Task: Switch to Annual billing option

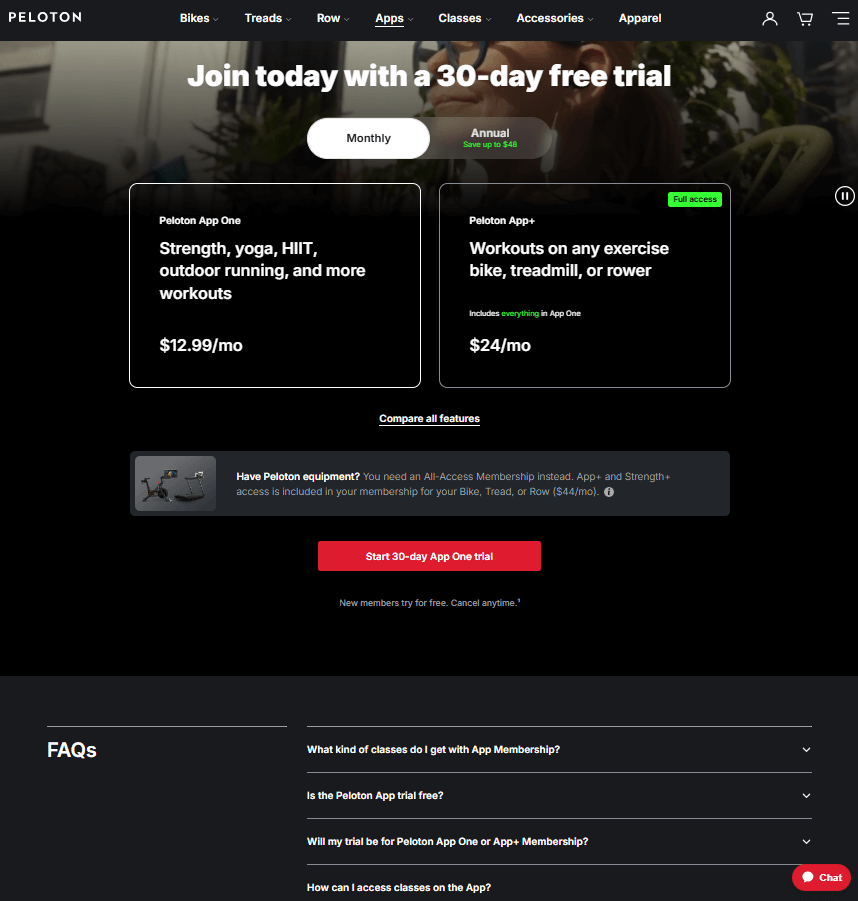Action: (490, 138)
